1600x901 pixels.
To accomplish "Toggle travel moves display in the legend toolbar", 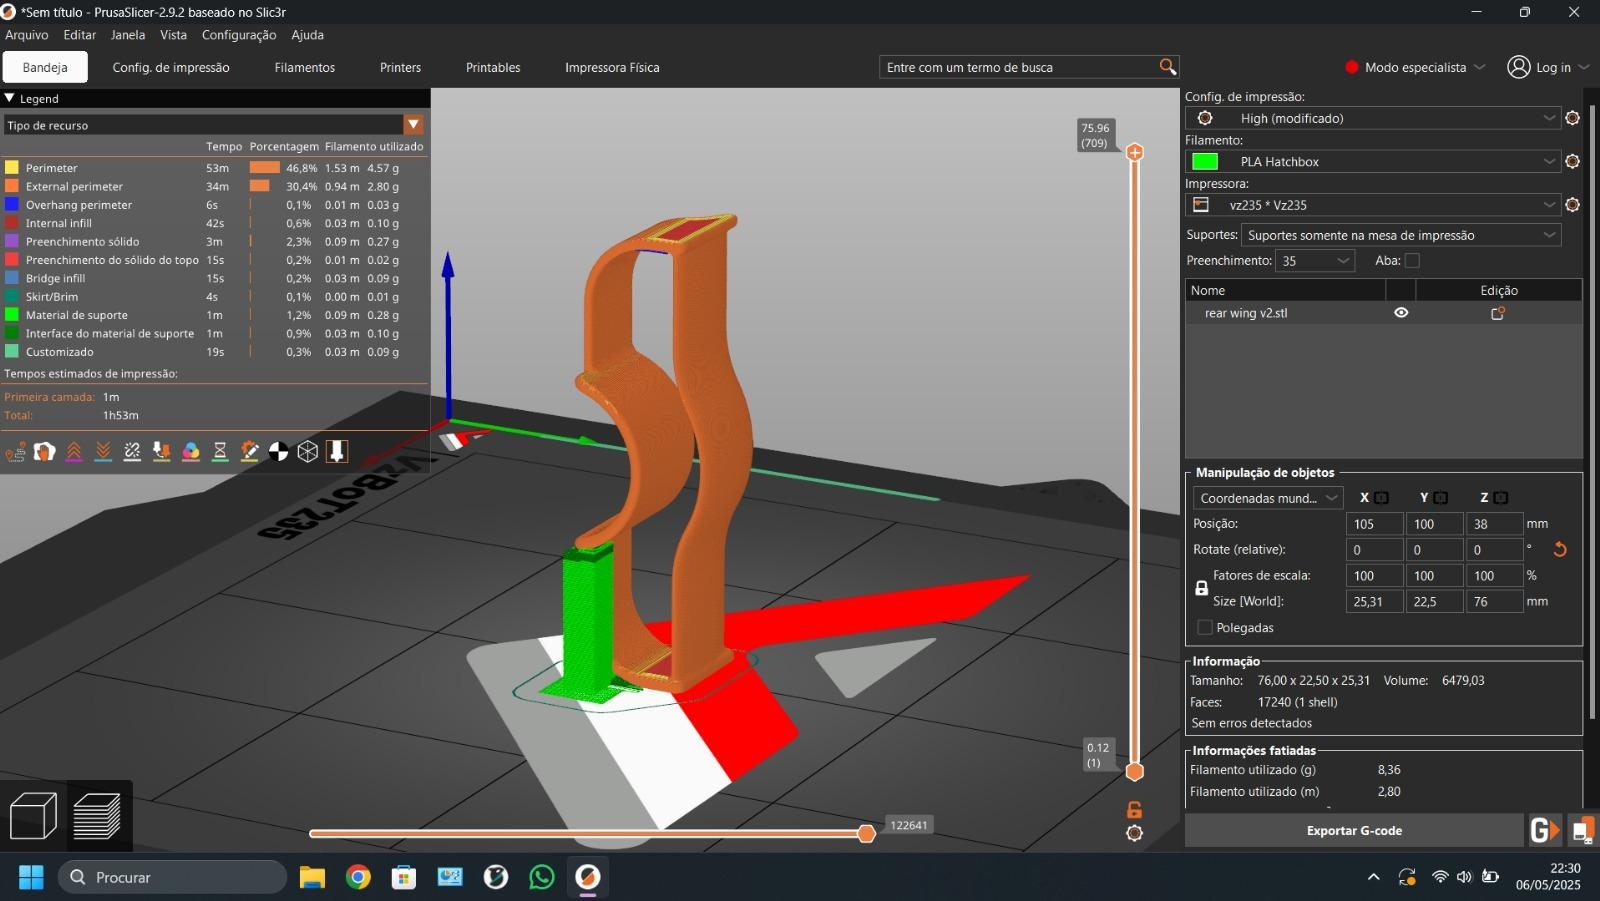I will 15,452.
